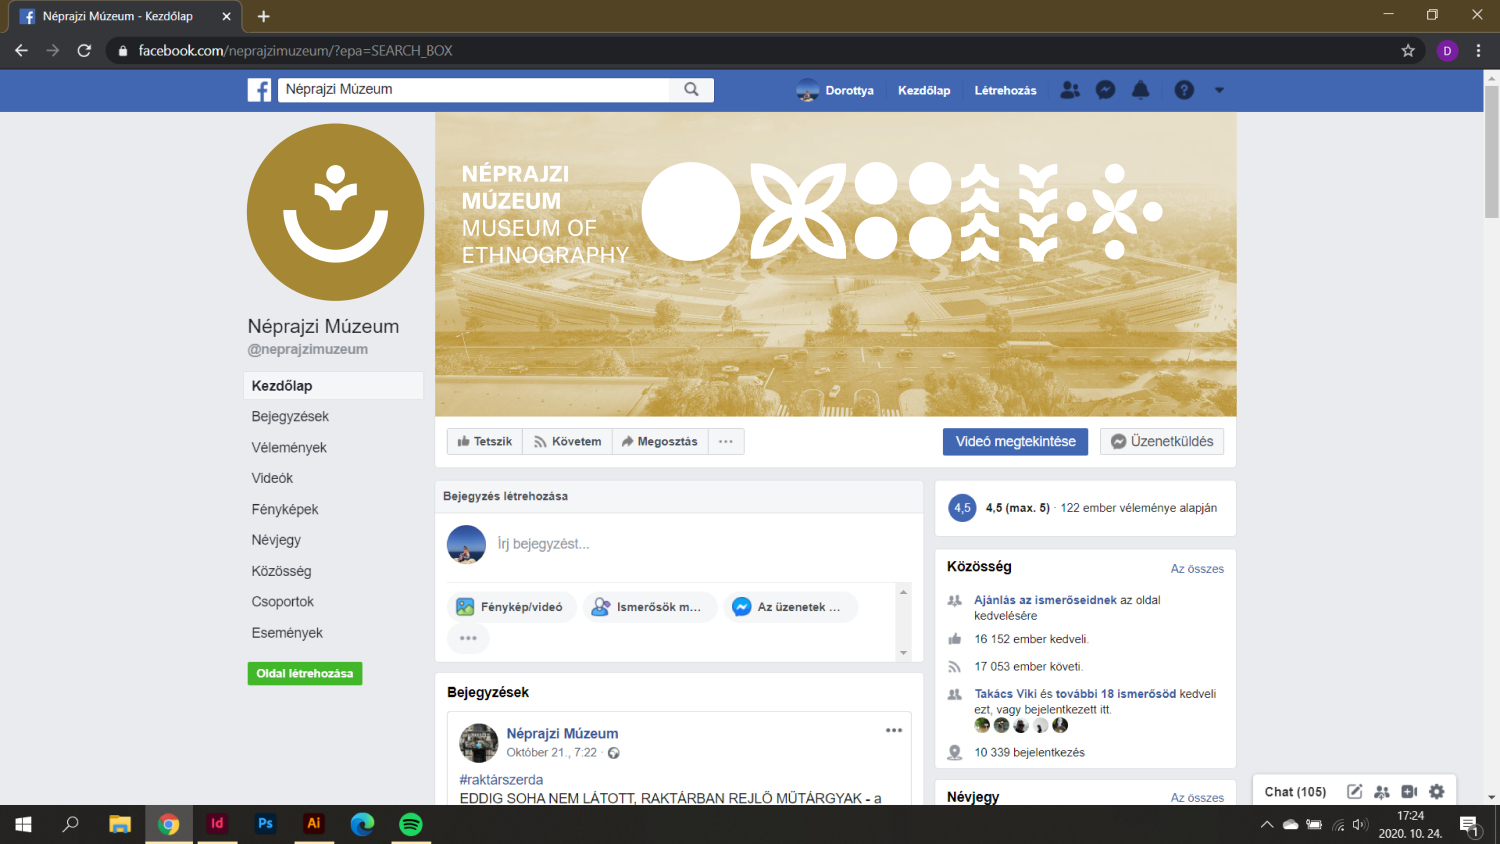Click további 18 ismerősöd link
This screenshot has height=844, width=1500.
point(1116,694)
